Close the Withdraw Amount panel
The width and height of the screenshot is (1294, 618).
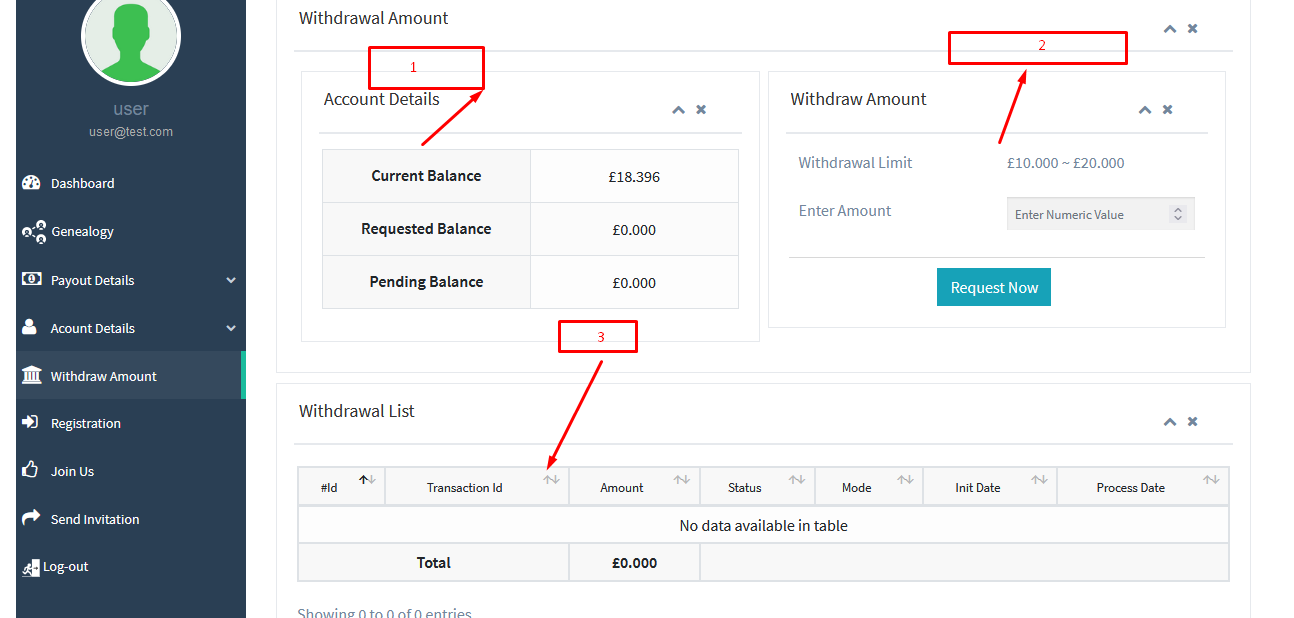click(1167, 110)
